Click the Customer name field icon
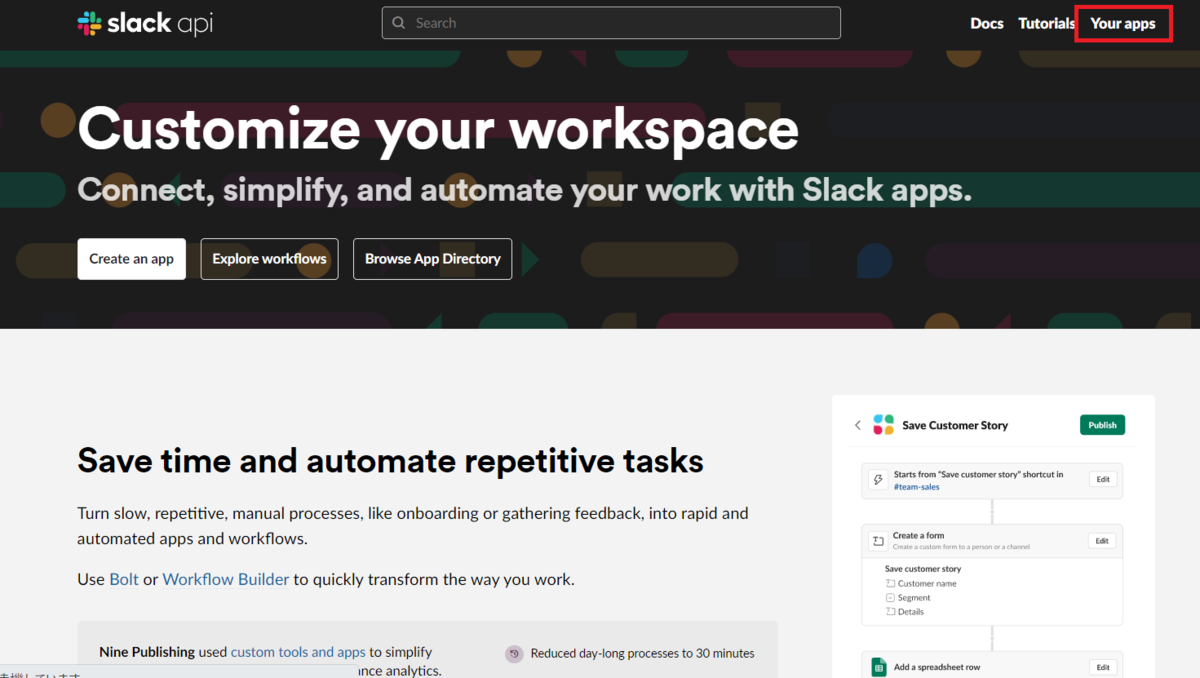 pos(890,583)
